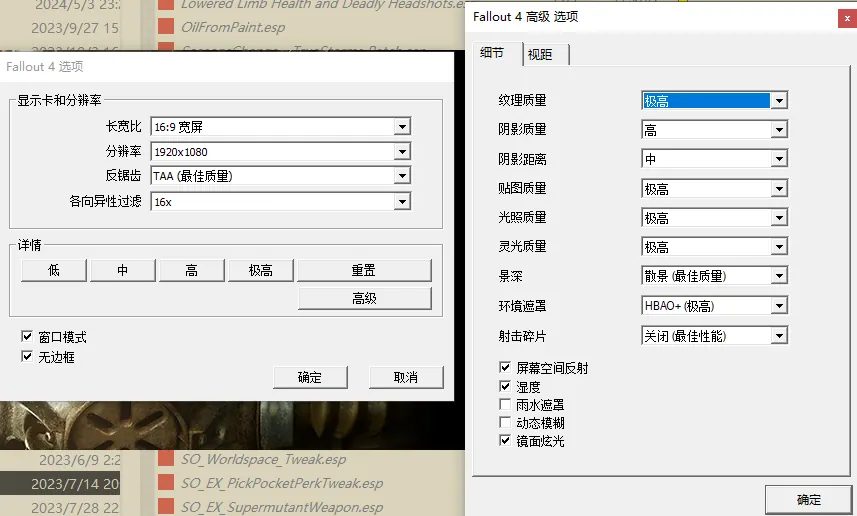Click the red icon beside SO_EX_SupermutantWeapon.esp

click(166, 506)
